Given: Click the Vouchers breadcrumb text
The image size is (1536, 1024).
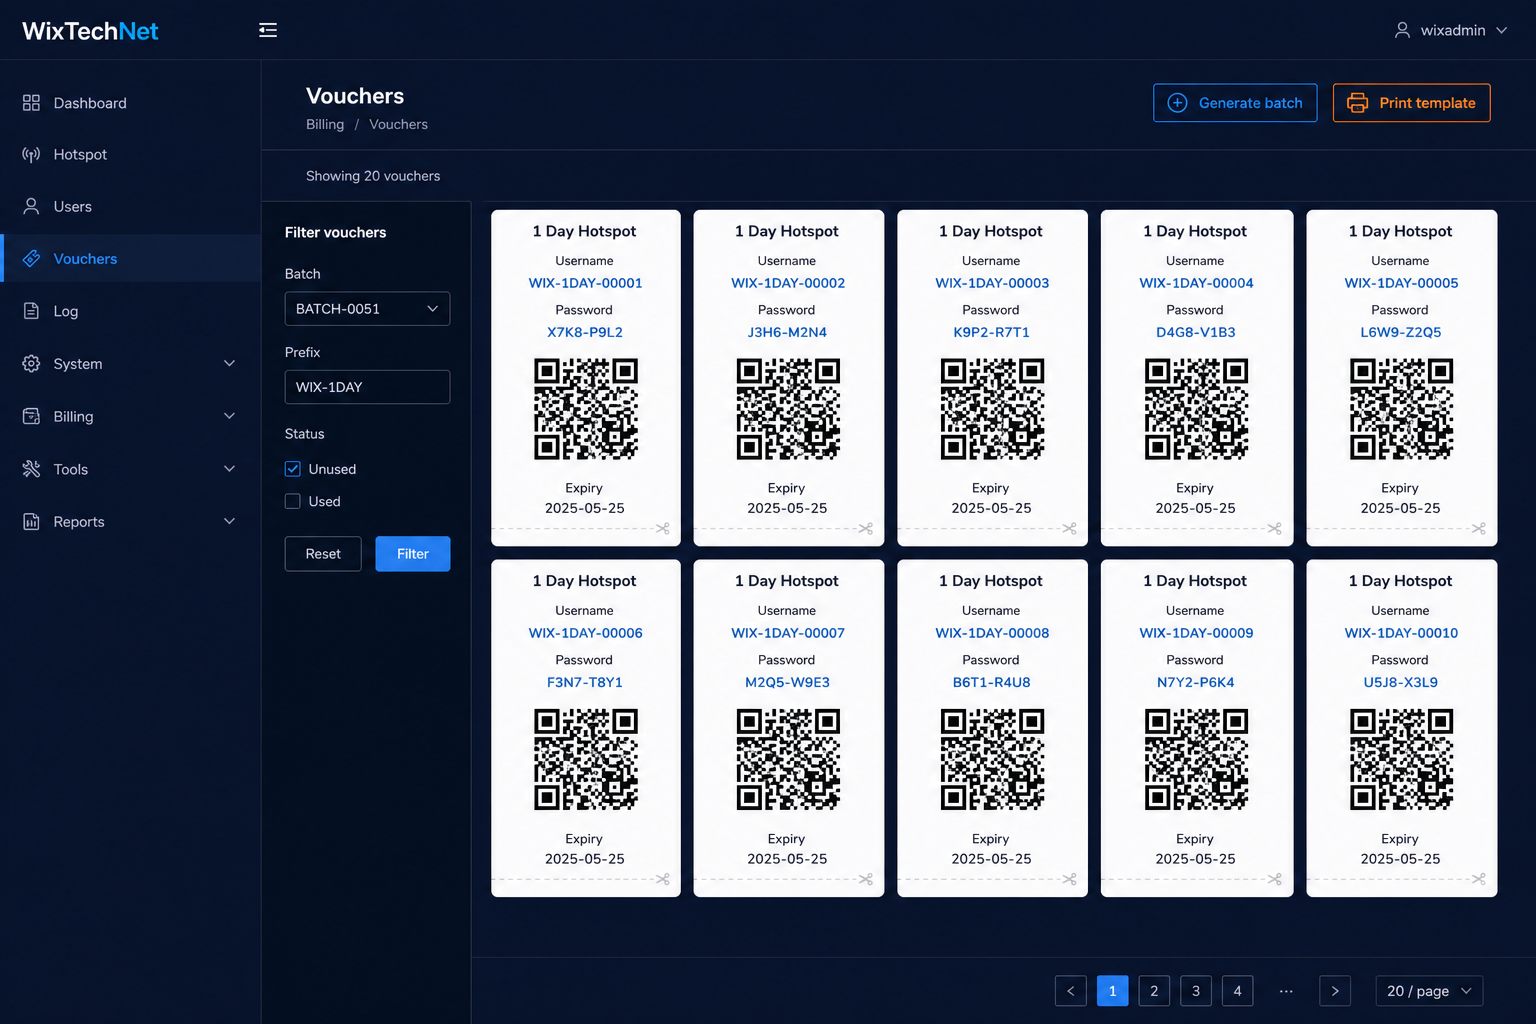Looking at the screenshot, I should click(398, 125).
